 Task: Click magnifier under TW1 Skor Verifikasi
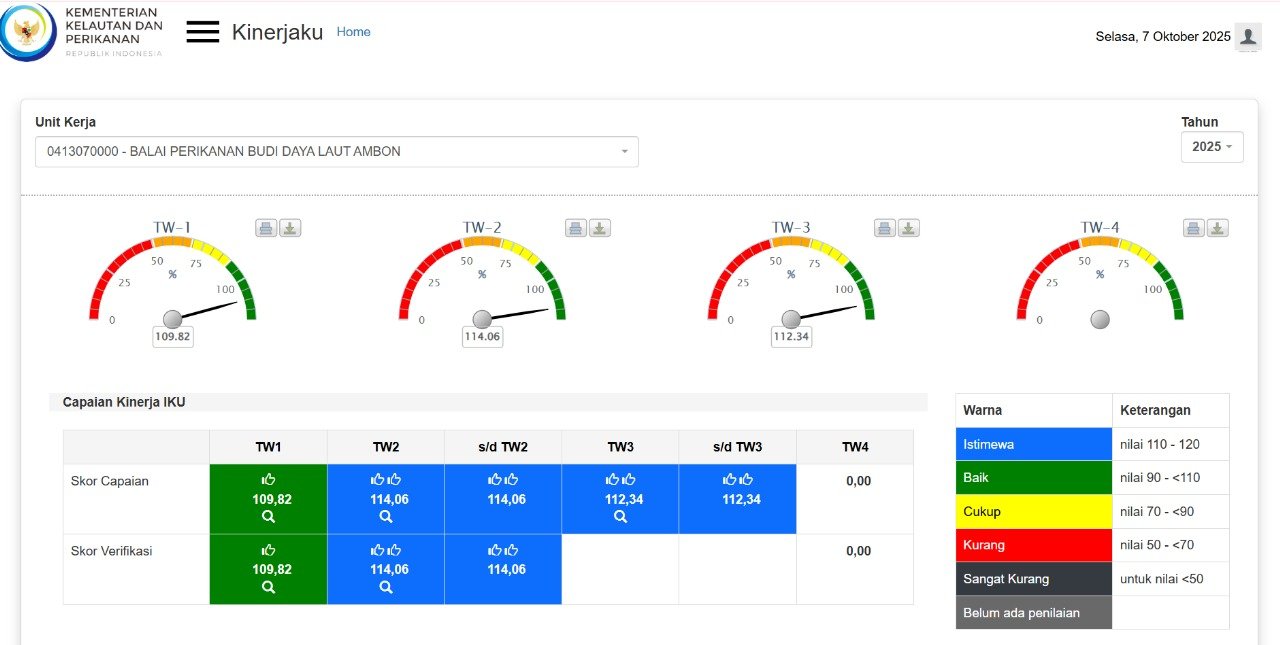(x=268, y=587)
